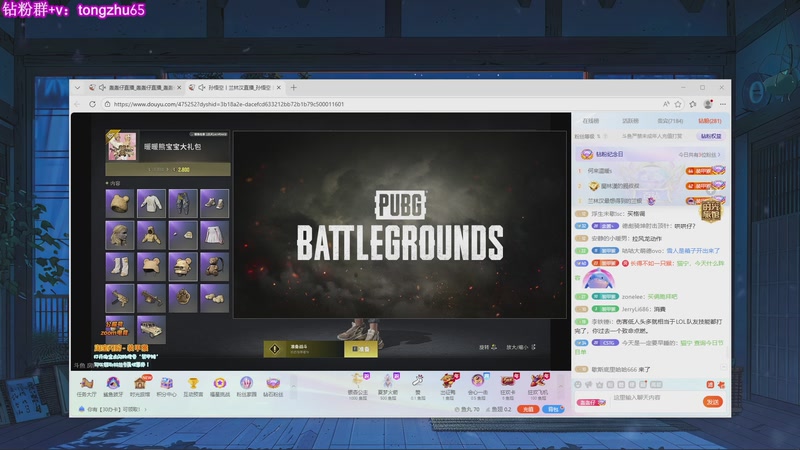Switch to the 在线榜 tab
Viewport: 800px width, 450px height.
click(591, 121)
